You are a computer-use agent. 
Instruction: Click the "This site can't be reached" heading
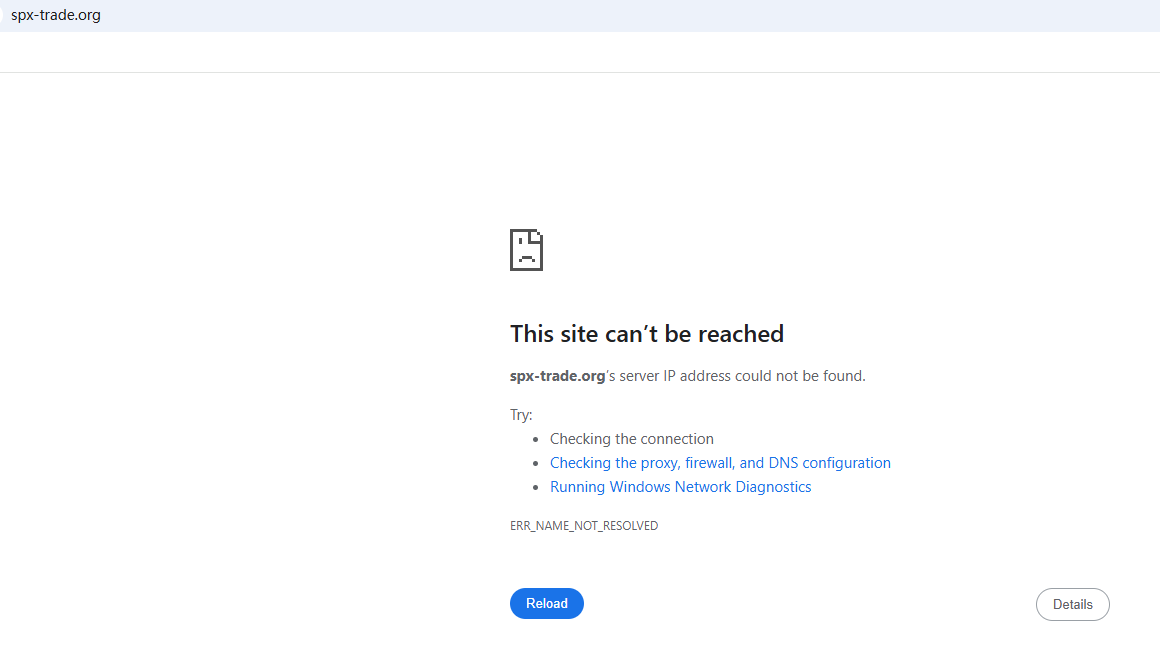[646, 334]
